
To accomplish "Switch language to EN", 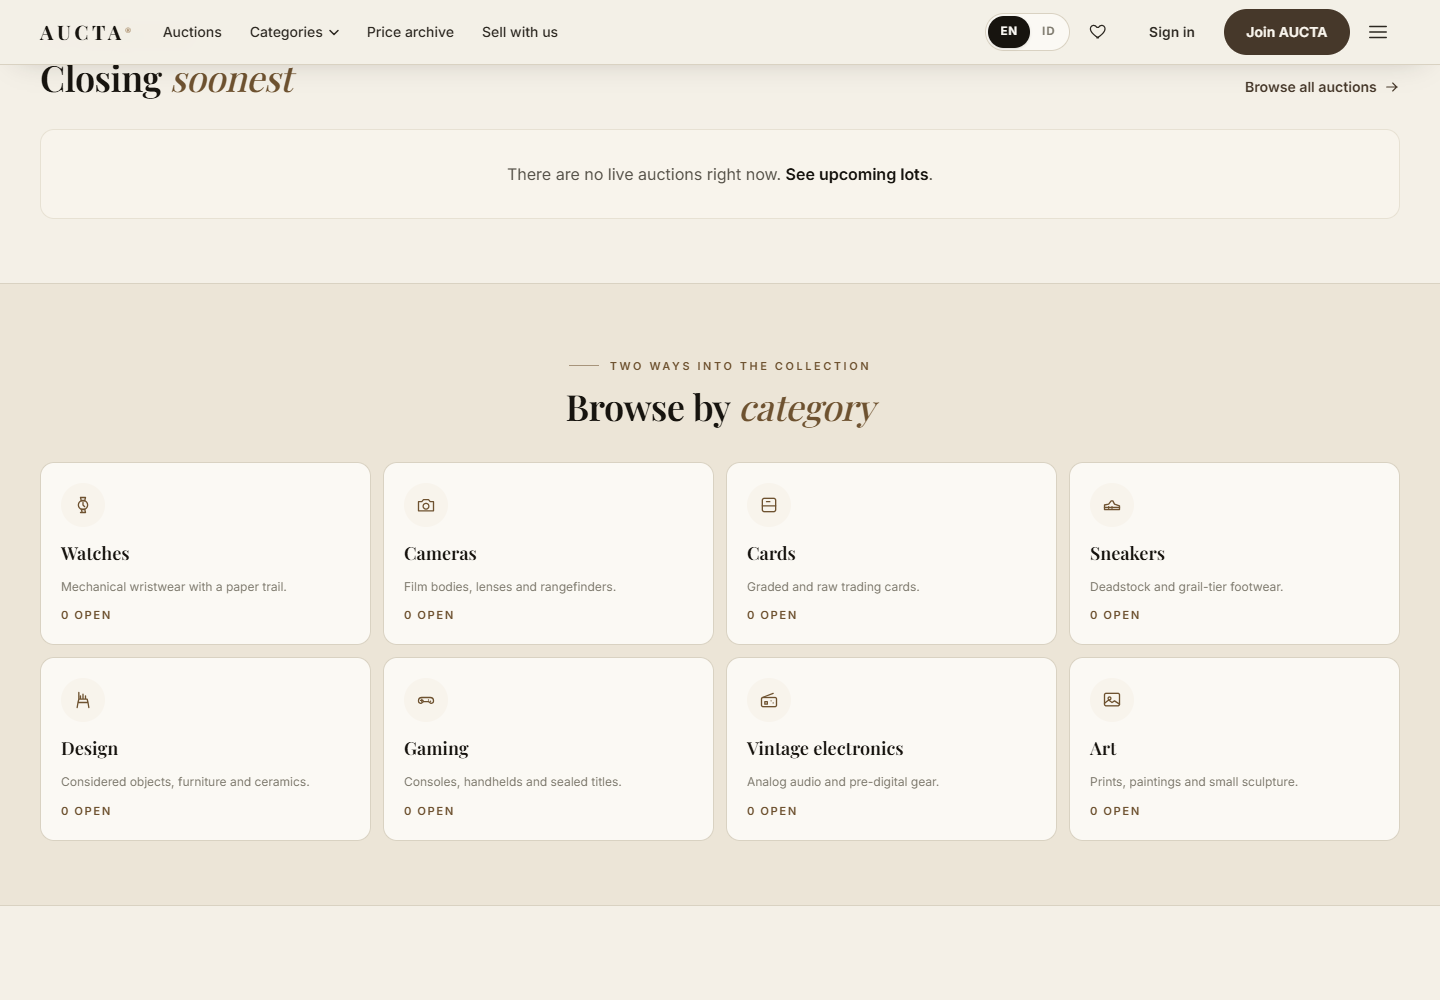I will coord(1009,32).
